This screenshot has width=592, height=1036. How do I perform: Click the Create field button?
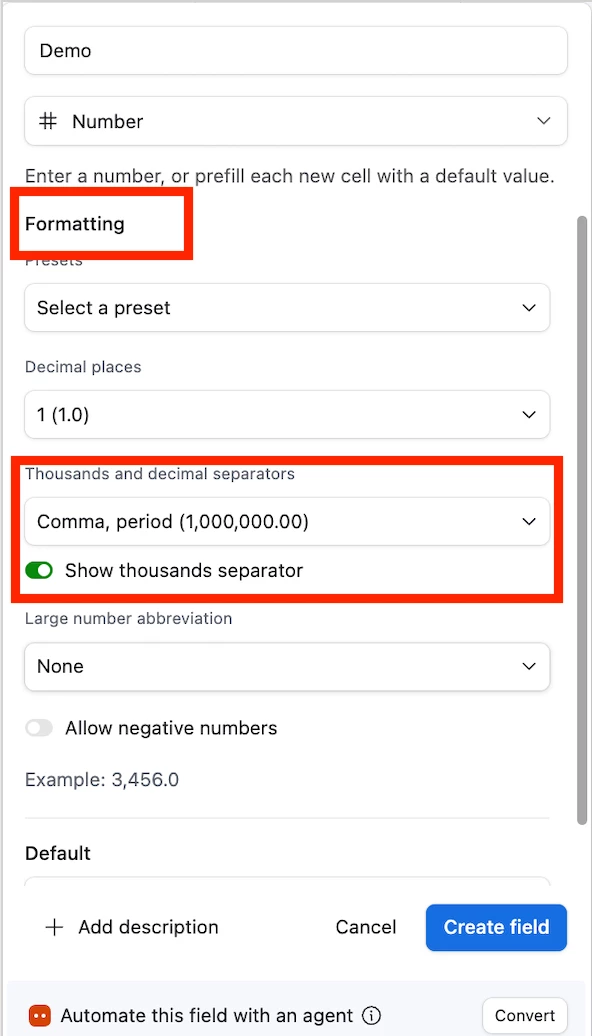click(496, 927)
